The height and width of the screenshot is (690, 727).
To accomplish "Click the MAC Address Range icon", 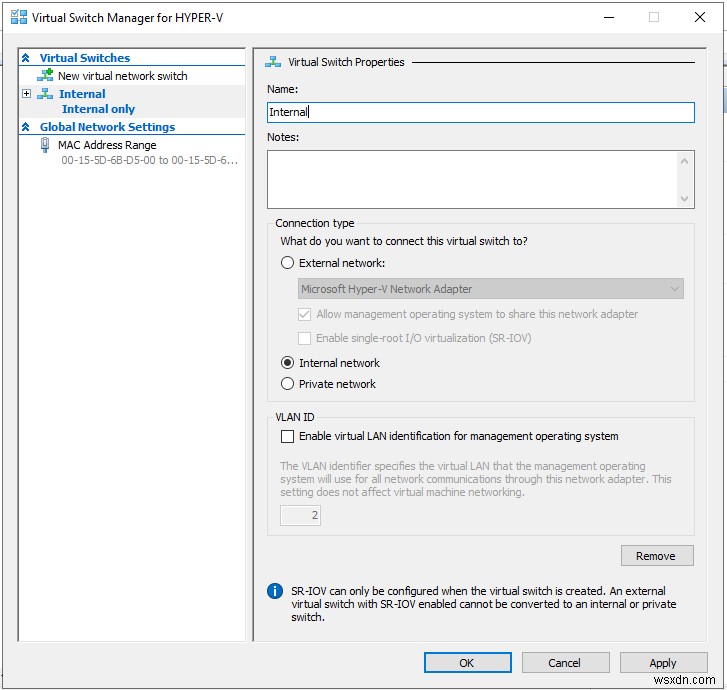I will pos(45,145).
